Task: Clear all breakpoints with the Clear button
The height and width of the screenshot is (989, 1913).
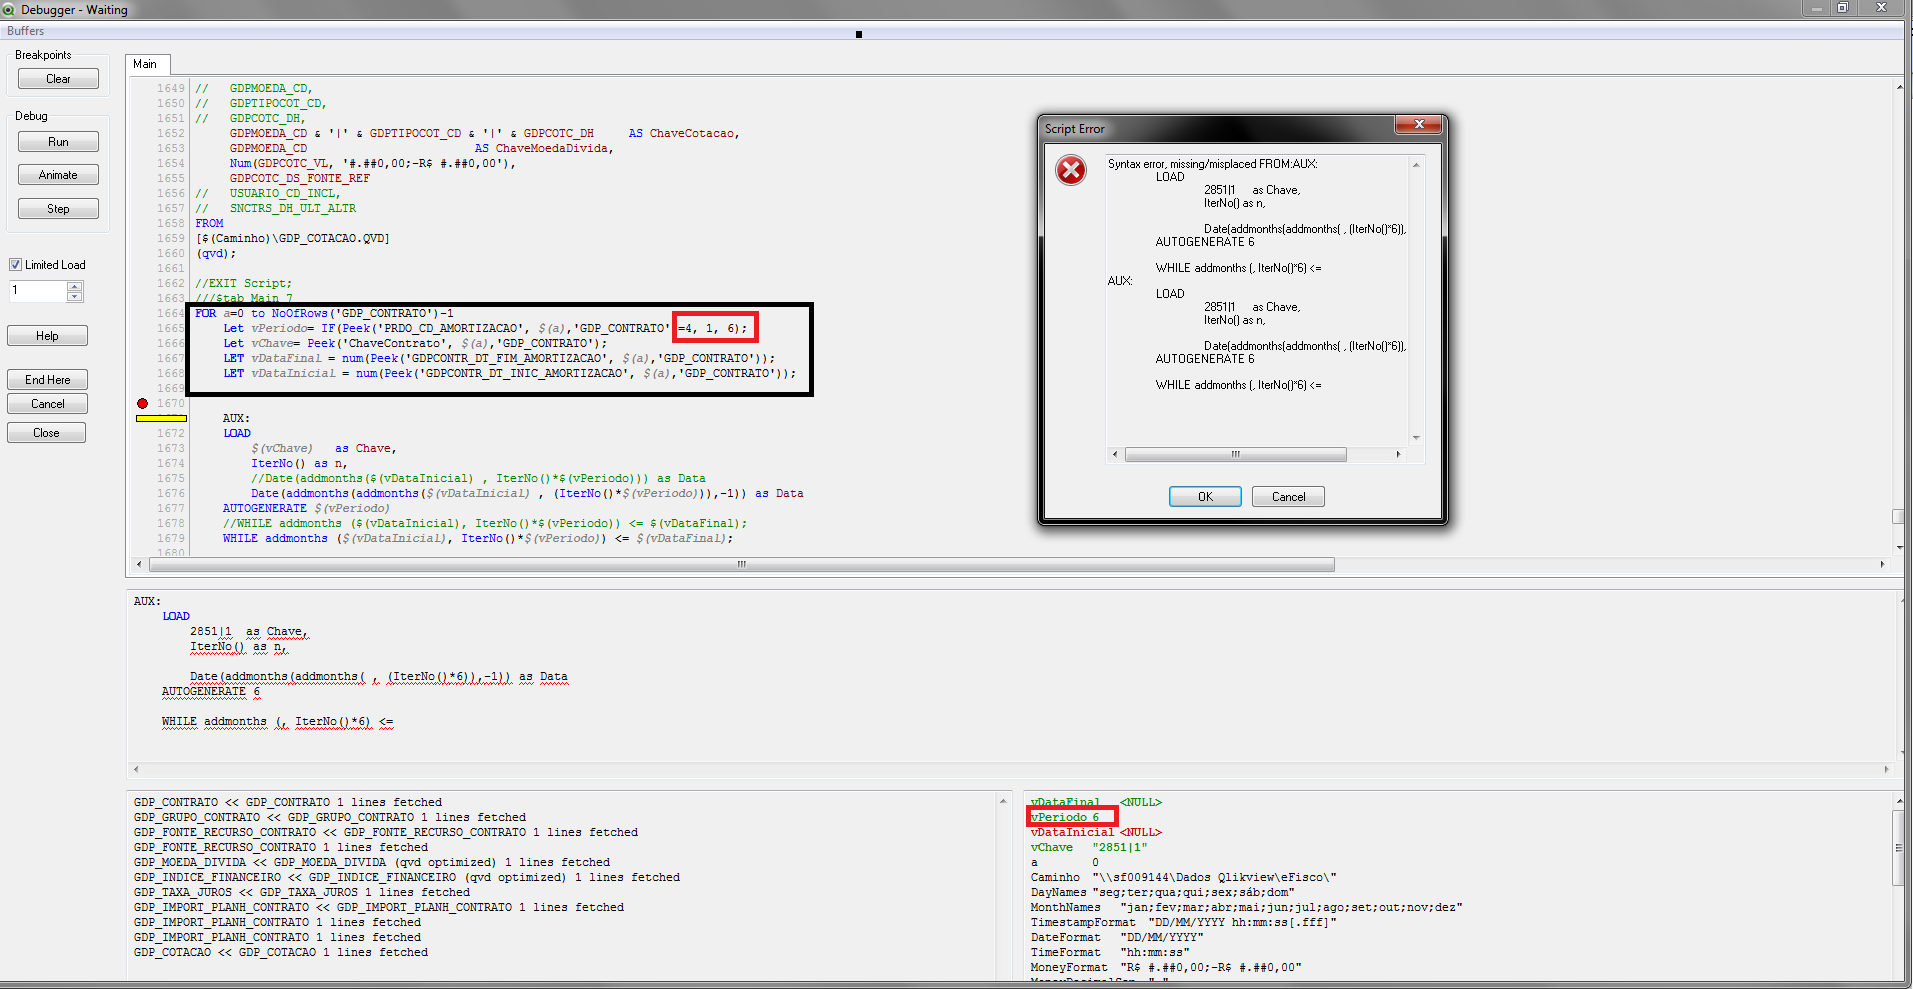Action: (x=58, y=79)
